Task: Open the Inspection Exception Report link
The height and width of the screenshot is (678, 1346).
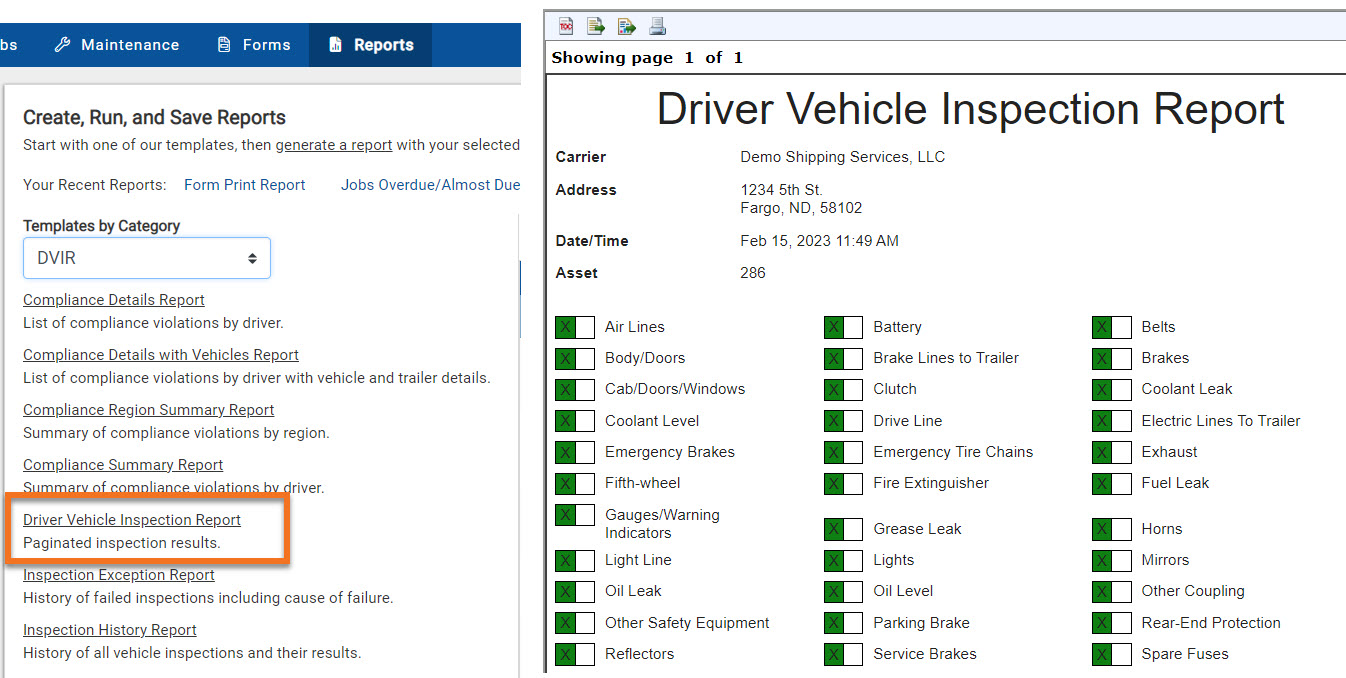Action: 119,575
